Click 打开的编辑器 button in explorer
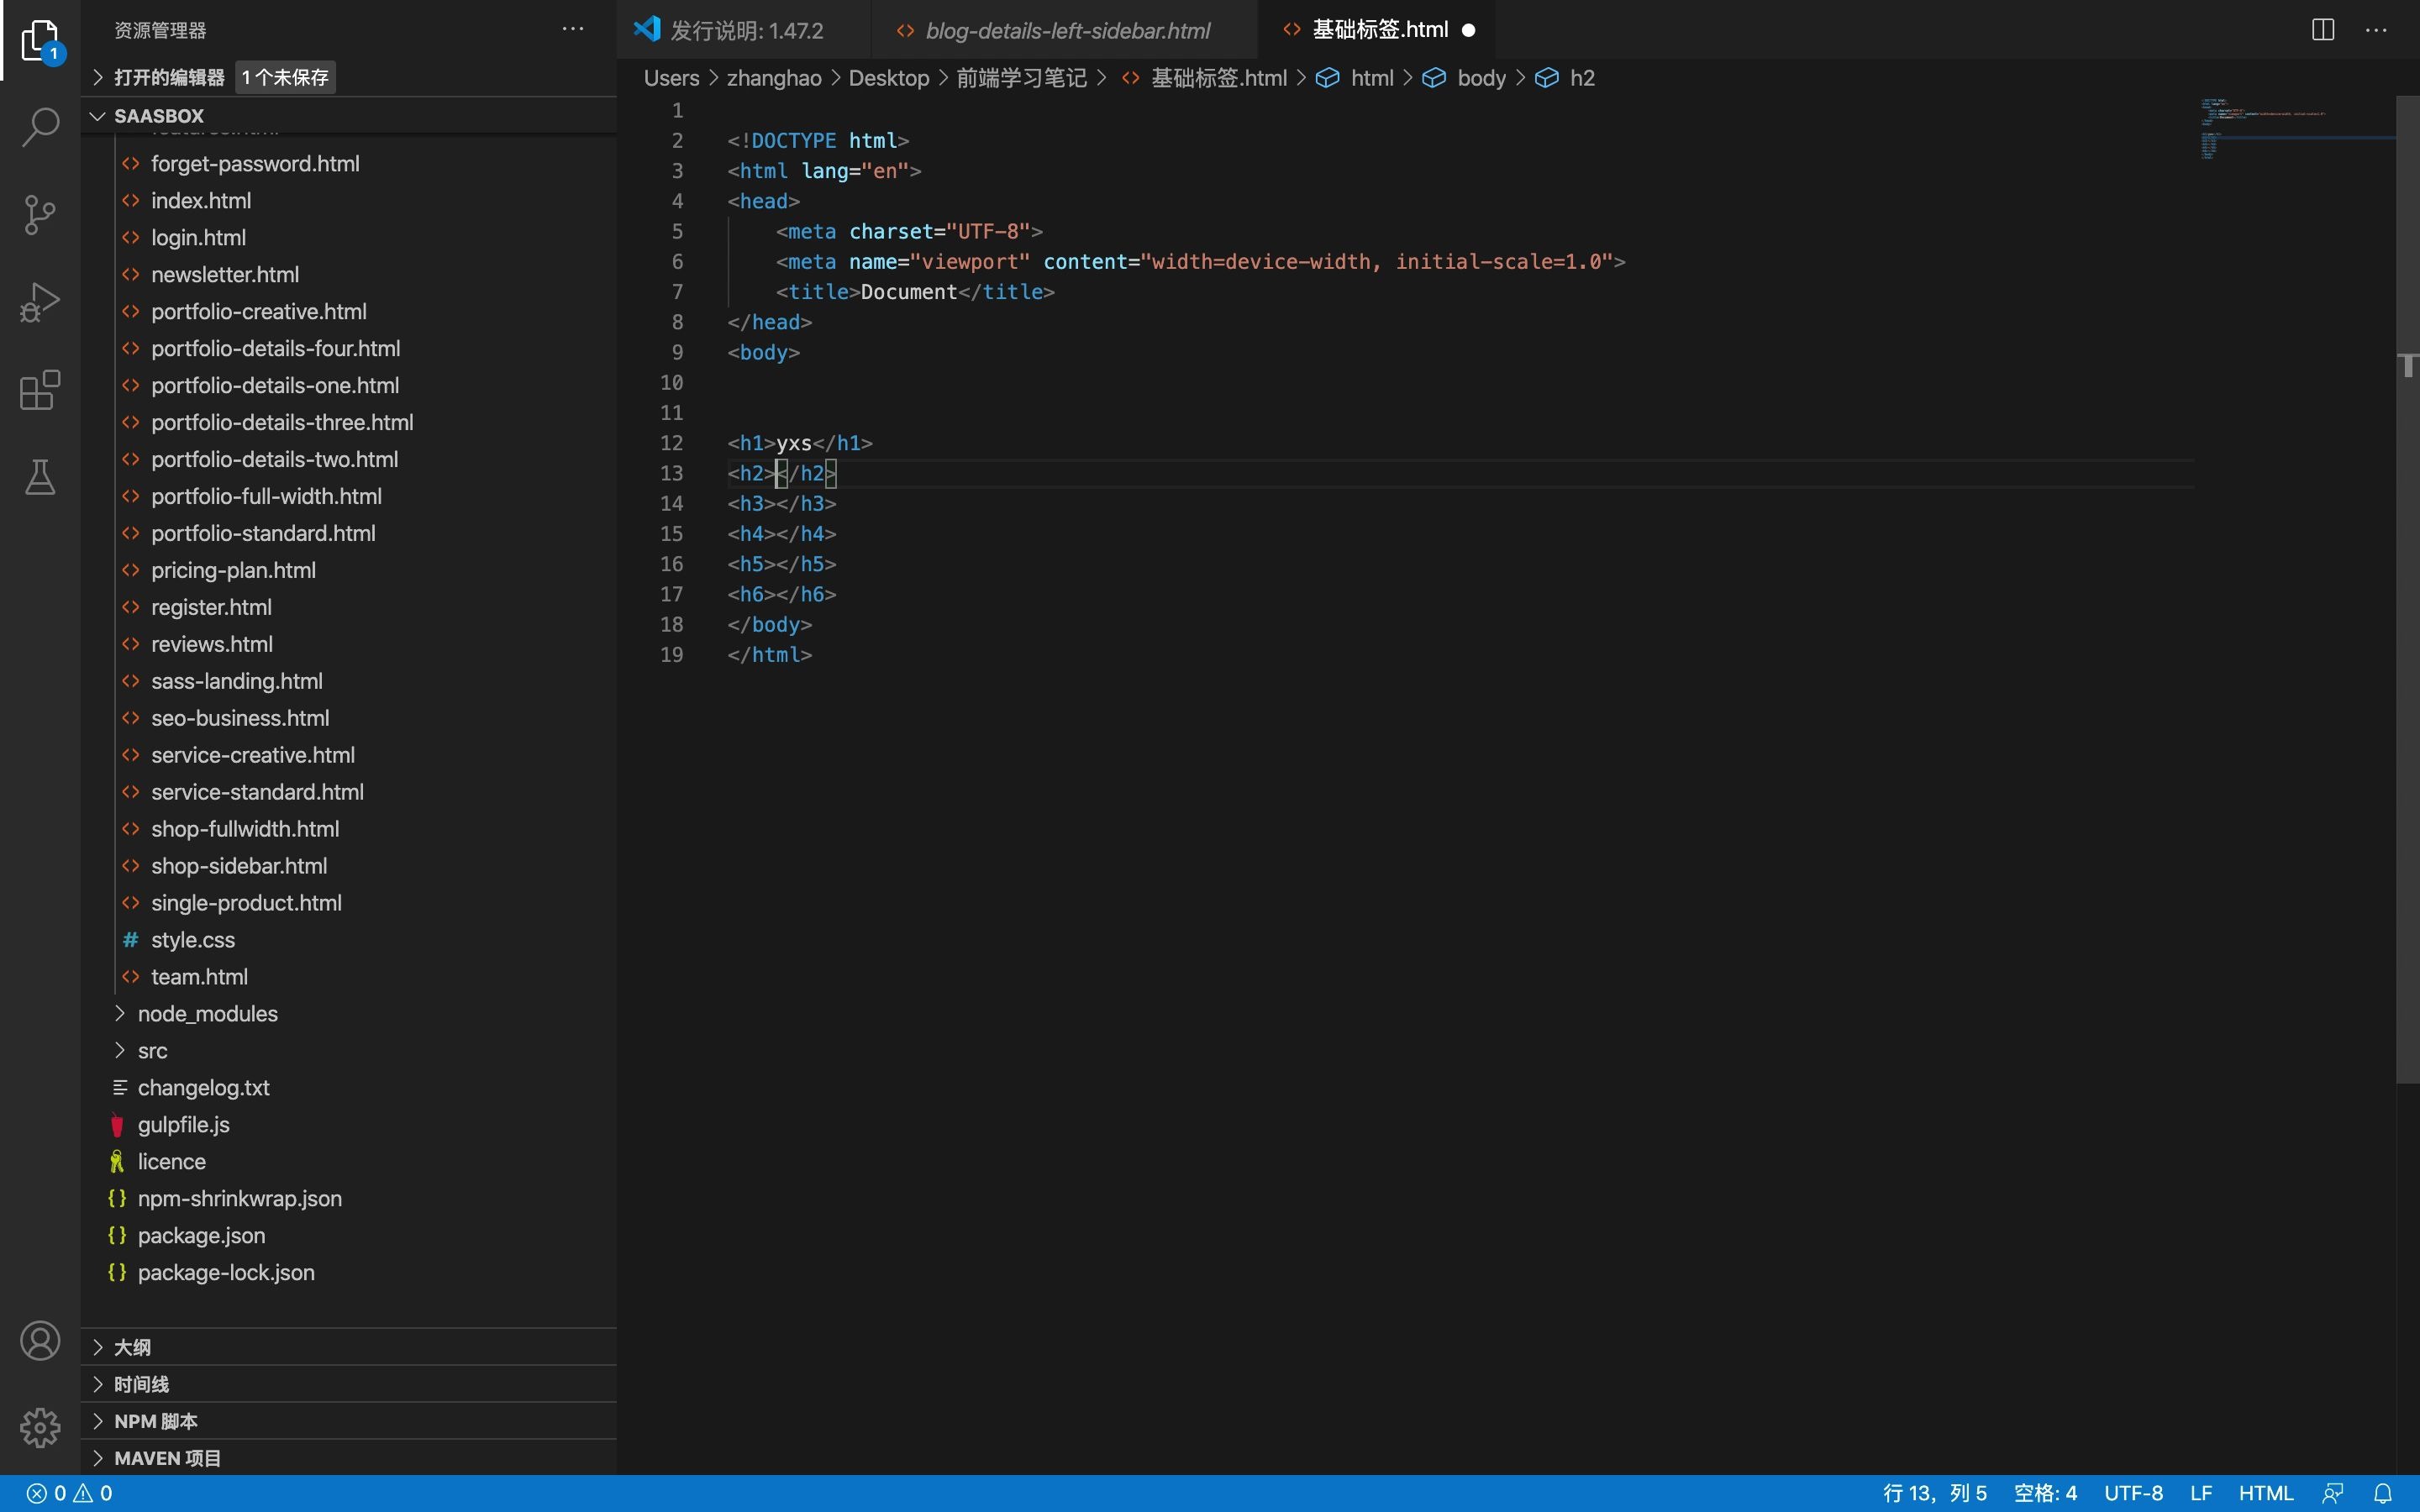The height and width of the screenshot is (1512, 2420). [x=169, y=76]
